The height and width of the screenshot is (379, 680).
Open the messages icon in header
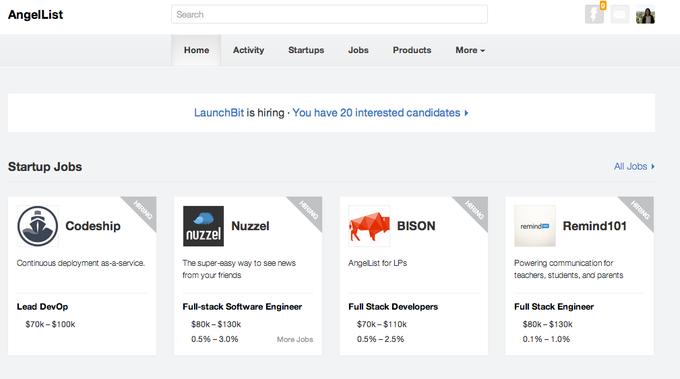(x=620, y=14)
